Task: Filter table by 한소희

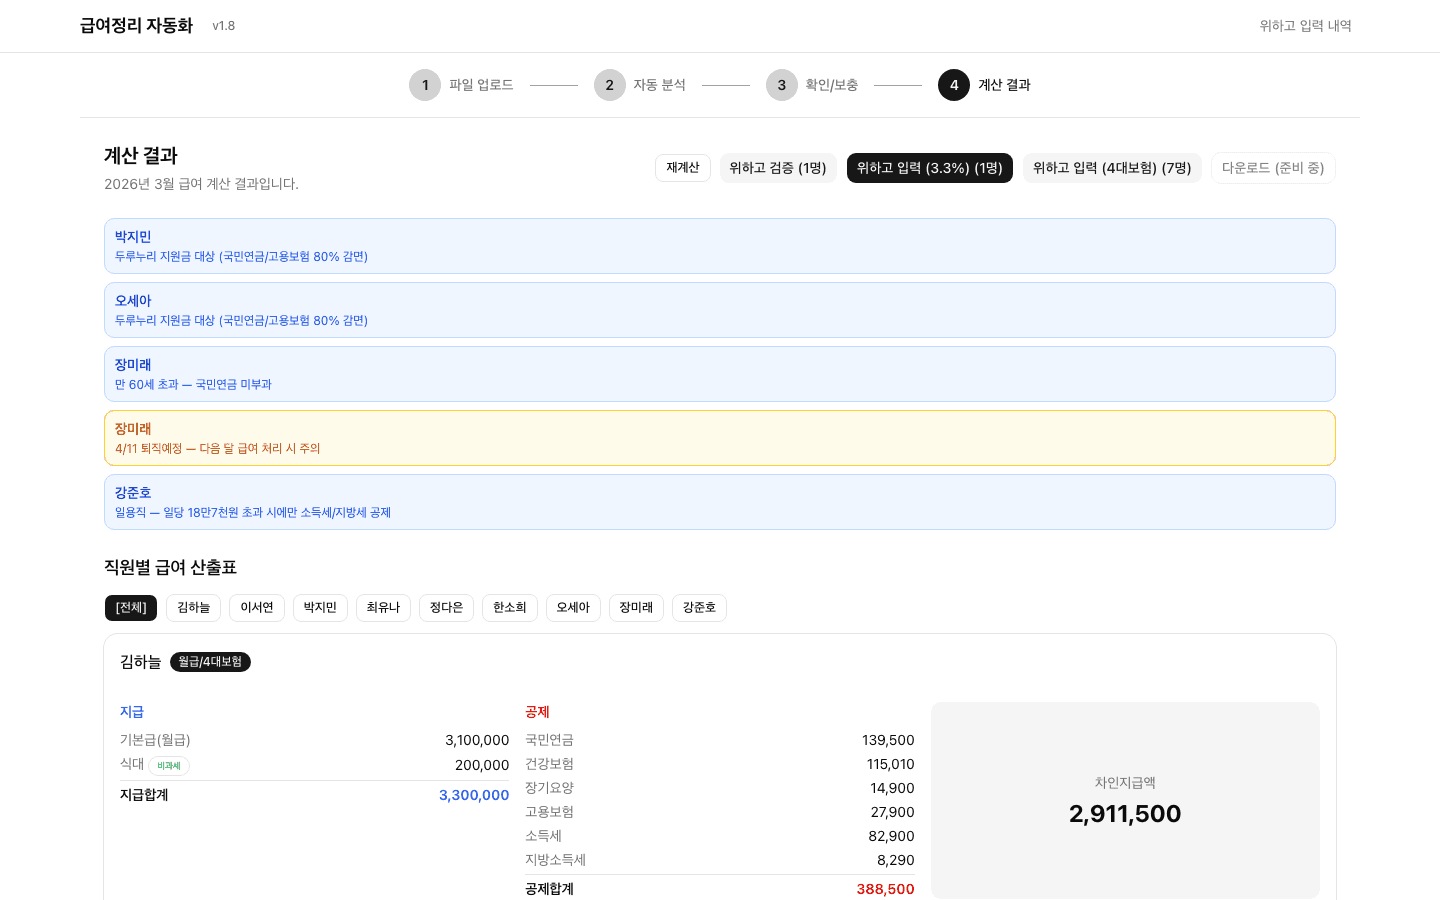Action: [x=510, y=608]
